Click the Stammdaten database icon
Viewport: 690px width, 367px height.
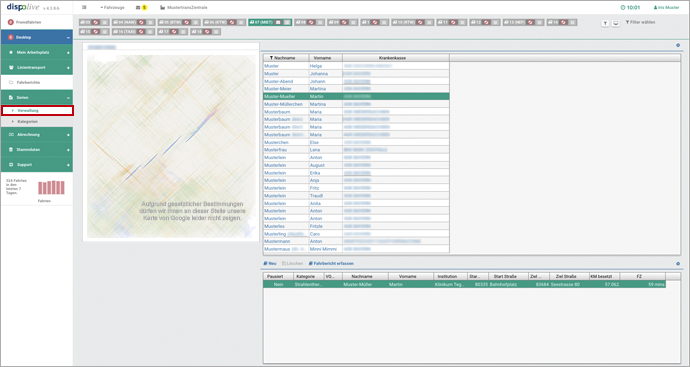(x=11, y=150)
